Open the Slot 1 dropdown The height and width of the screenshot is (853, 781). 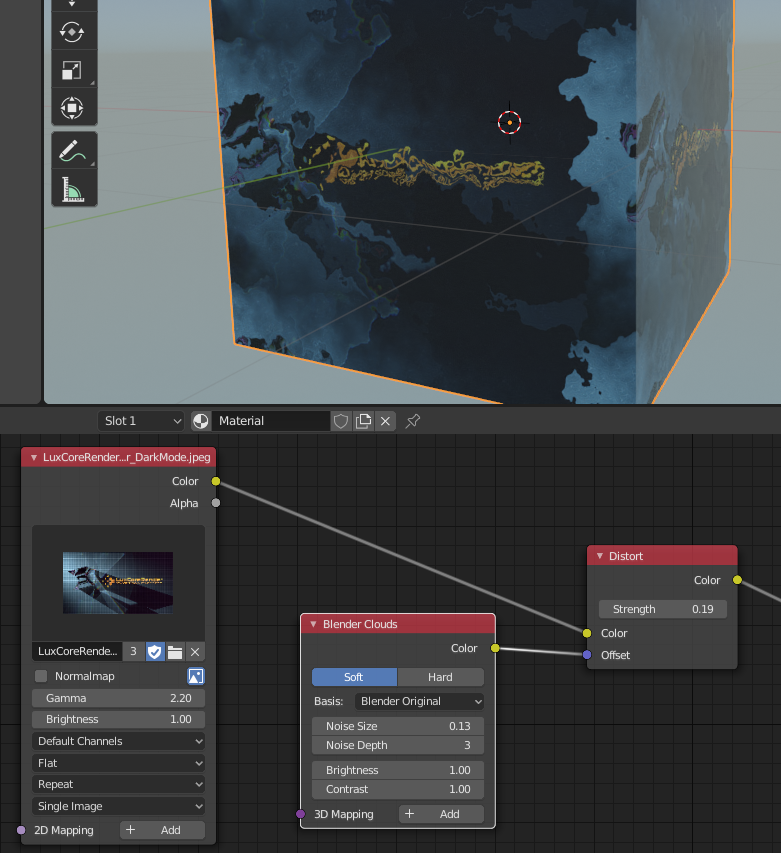pyautogui.click(x=141, y=421)
